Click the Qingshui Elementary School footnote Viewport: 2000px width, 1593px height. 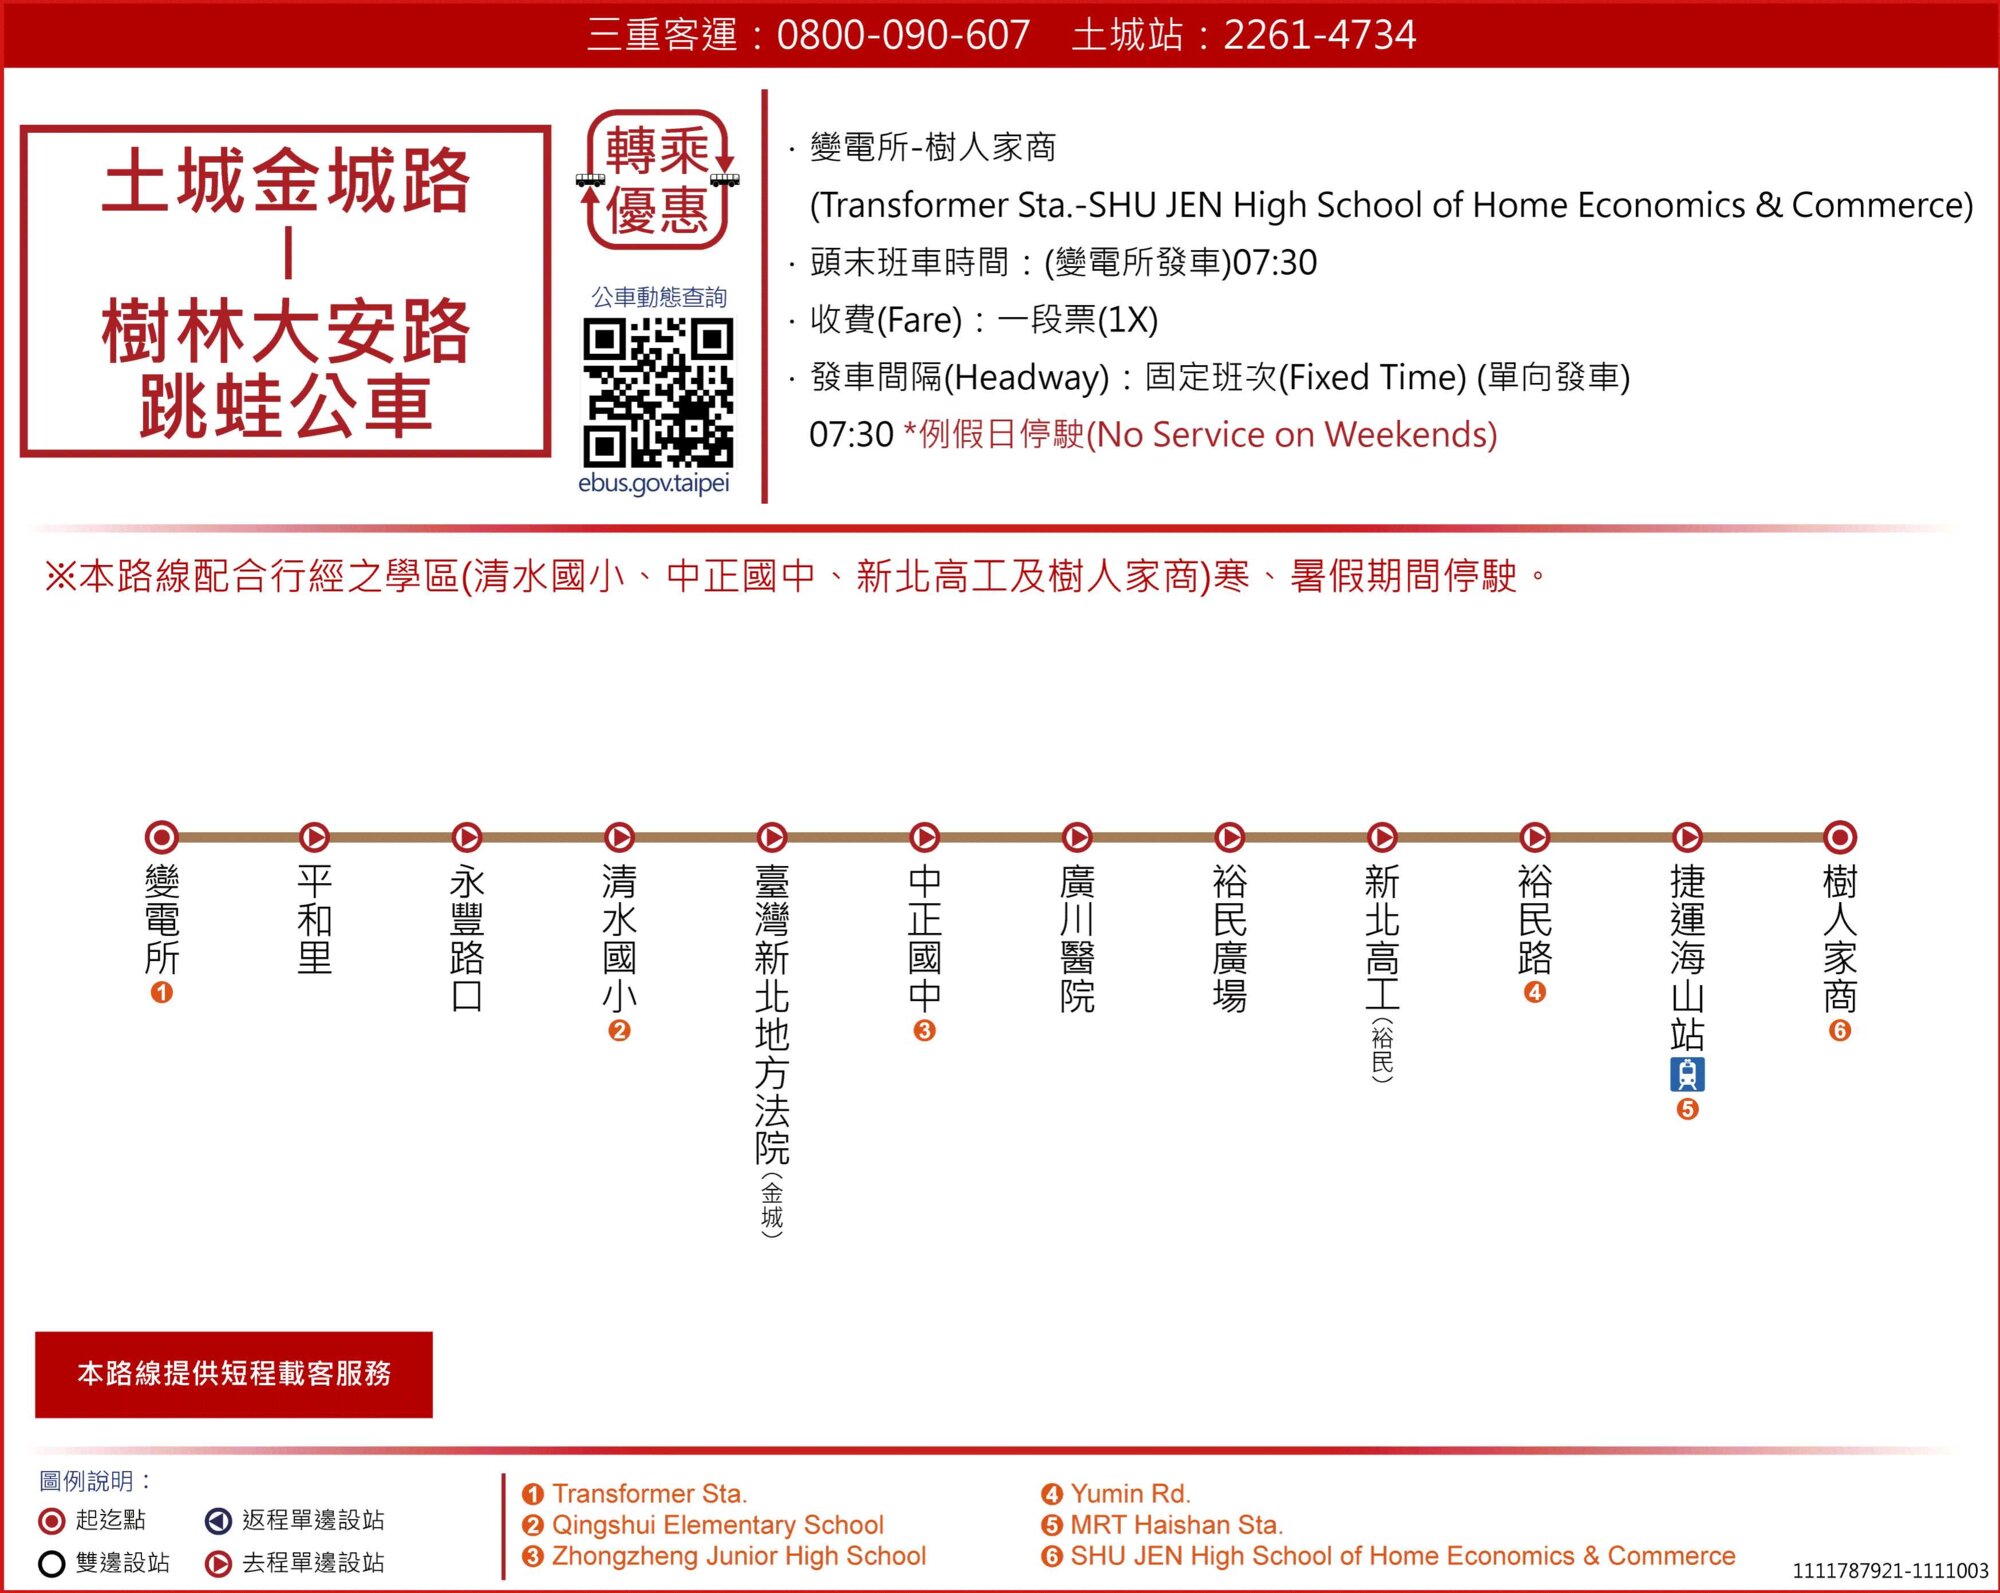pyautogui.click(x=718, y=1525)
